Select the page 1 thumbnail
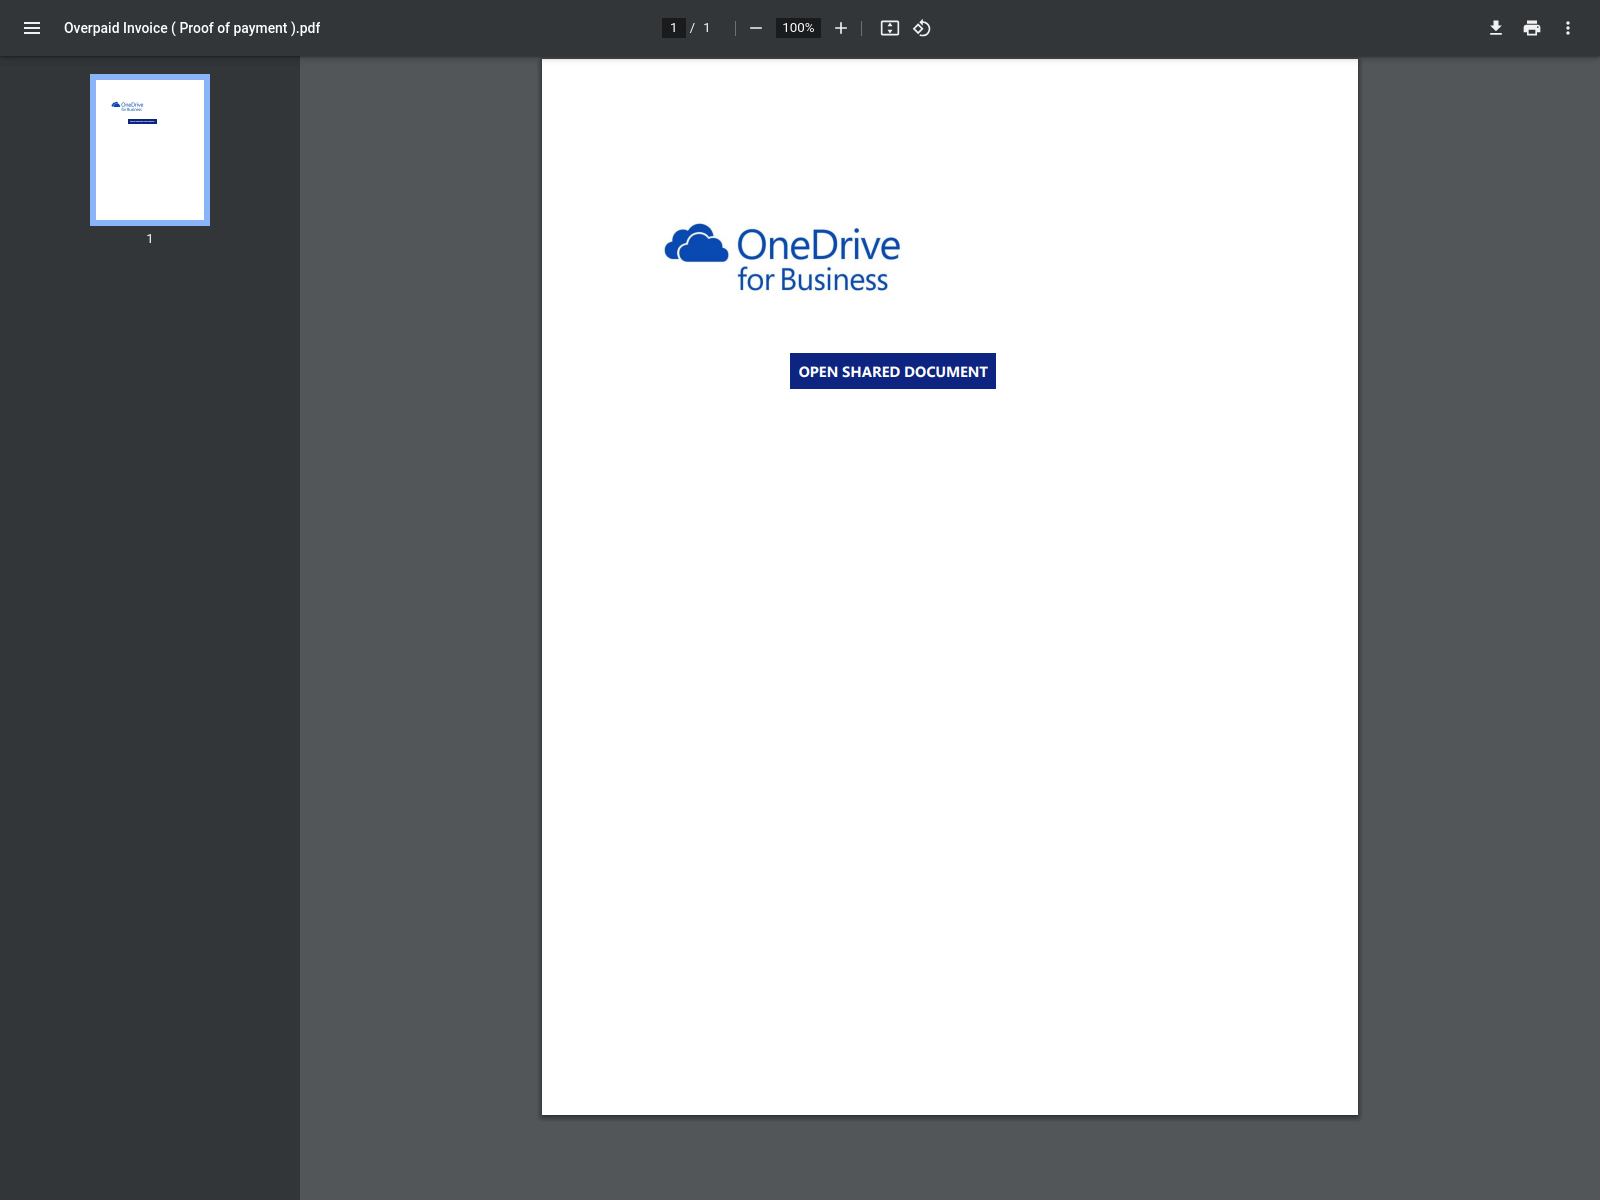This screenshot has width=1600, height=1200. [x=150, y=150]
